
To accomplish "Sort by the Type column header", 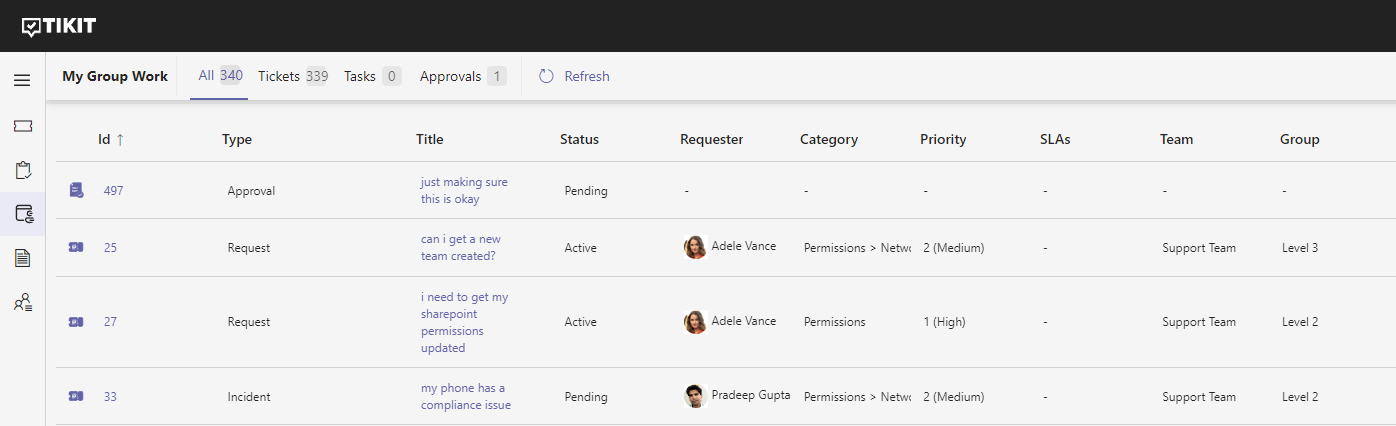I will click(x=237, y=140).
